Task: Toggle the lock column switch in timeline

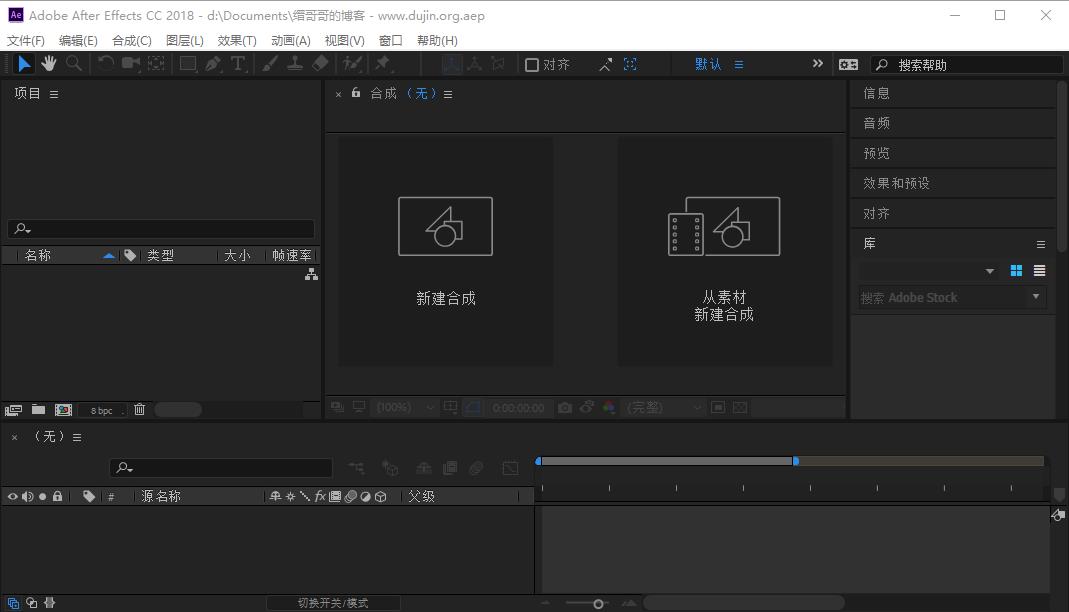Action: pyautogui.click(x=57, y=496)
